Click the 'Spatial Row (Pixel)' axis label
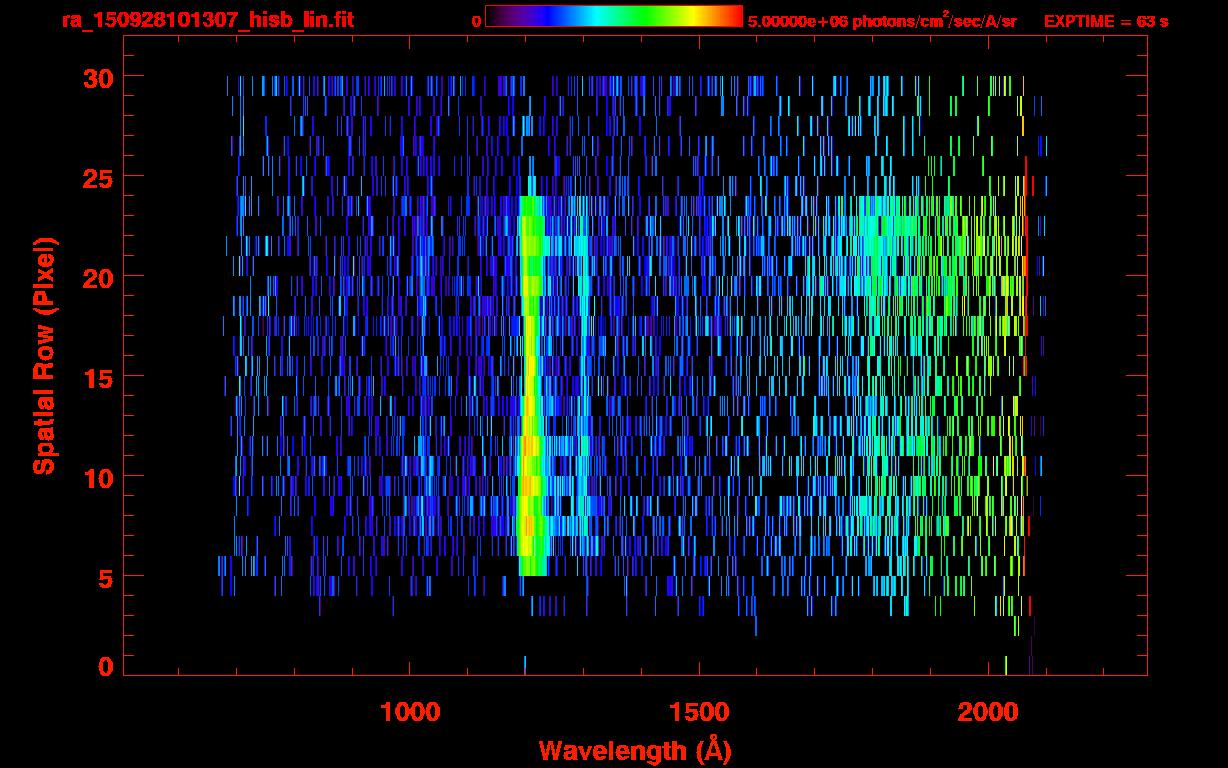The image size is (1228, 768). pos(43,355)
